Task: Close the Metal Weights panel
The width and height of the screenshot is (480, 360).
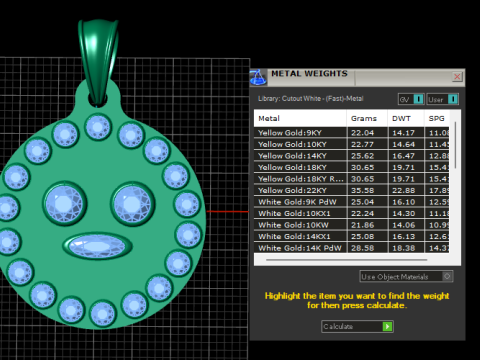Action: pos(457,77)
